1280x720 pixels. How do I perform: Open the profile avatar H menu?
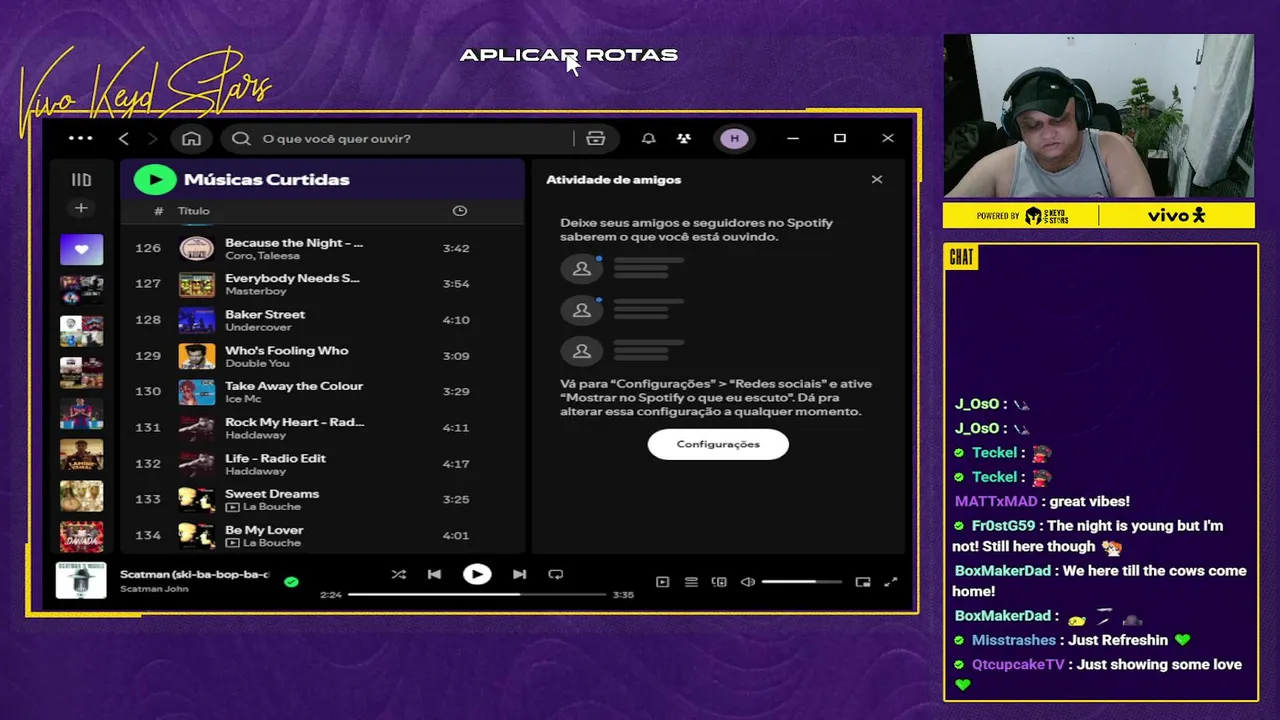pyautogui.click(x=735, y=138)
